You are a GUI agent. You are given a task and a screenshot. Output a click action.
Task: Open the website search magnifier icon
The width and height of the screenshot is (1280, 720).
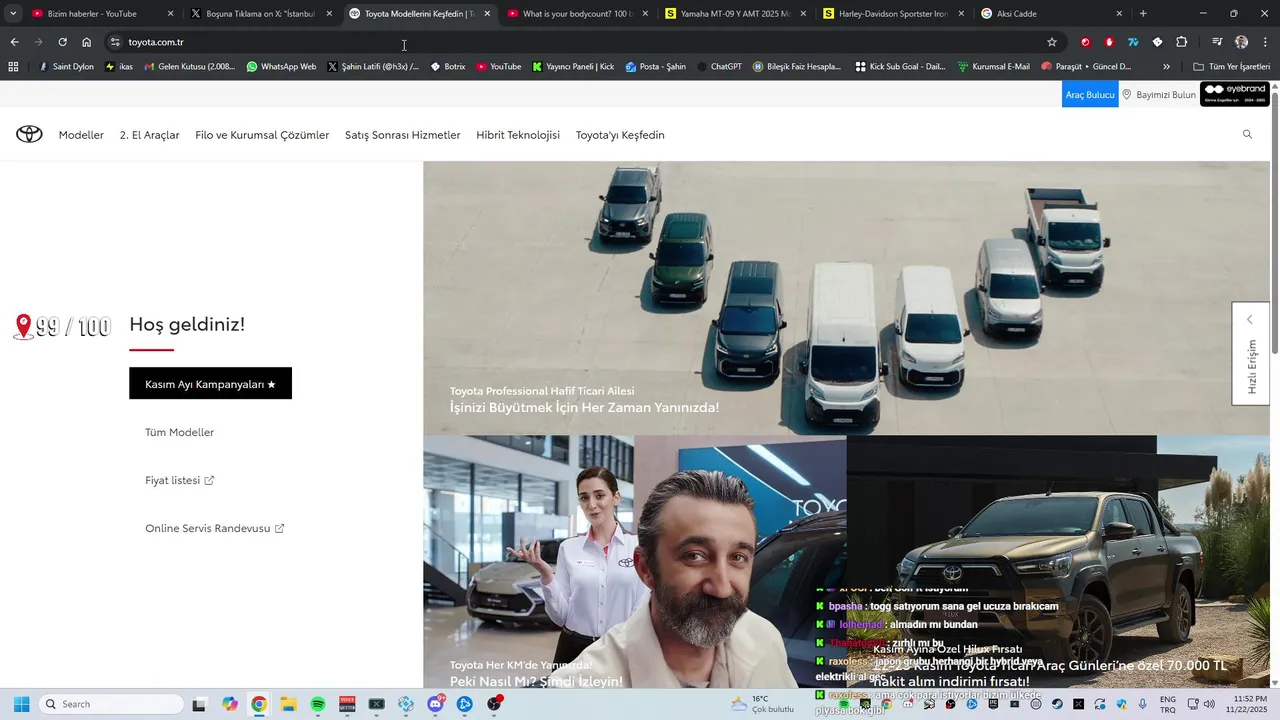point(1247,134)
